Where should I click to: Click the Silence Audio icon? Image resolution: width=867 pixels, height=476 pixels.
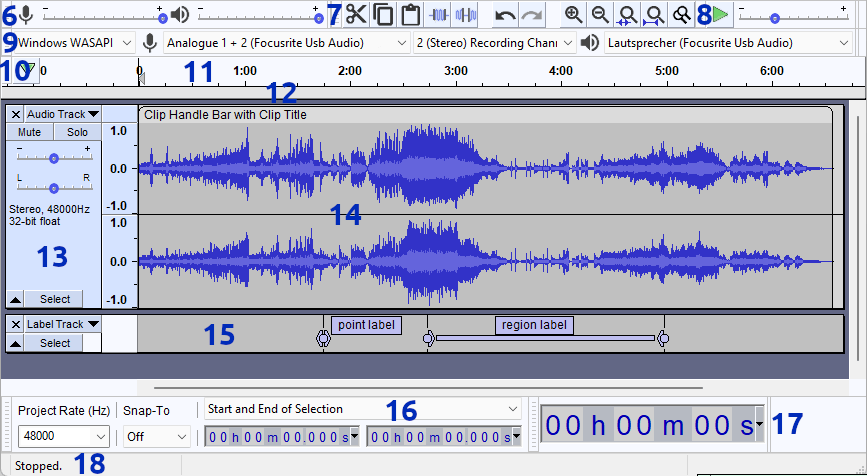click(x=465, y=14)
